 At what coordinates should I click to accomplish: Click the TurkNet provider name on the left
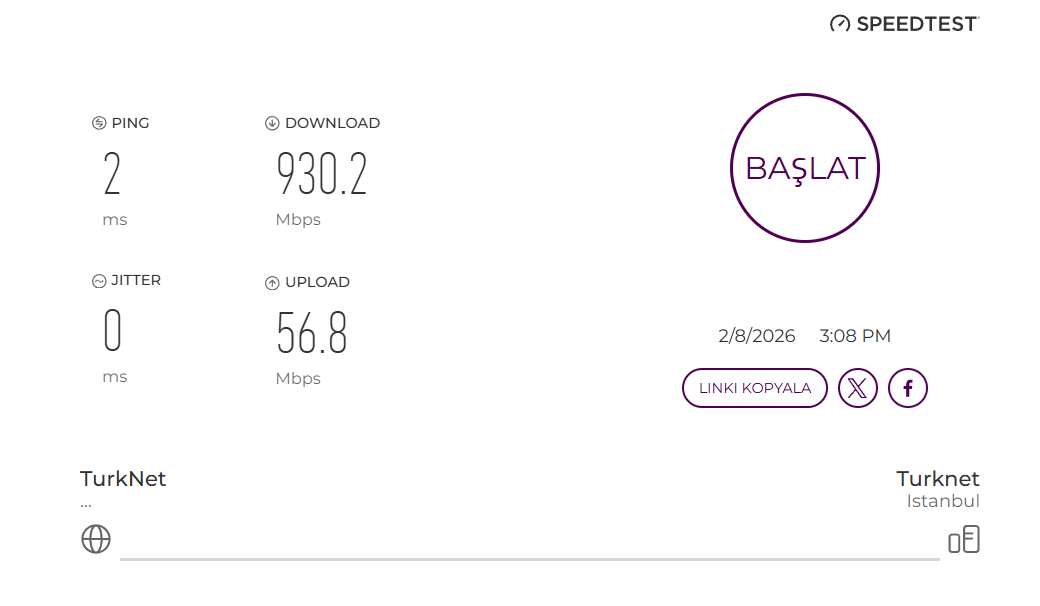tap(123, 479)
